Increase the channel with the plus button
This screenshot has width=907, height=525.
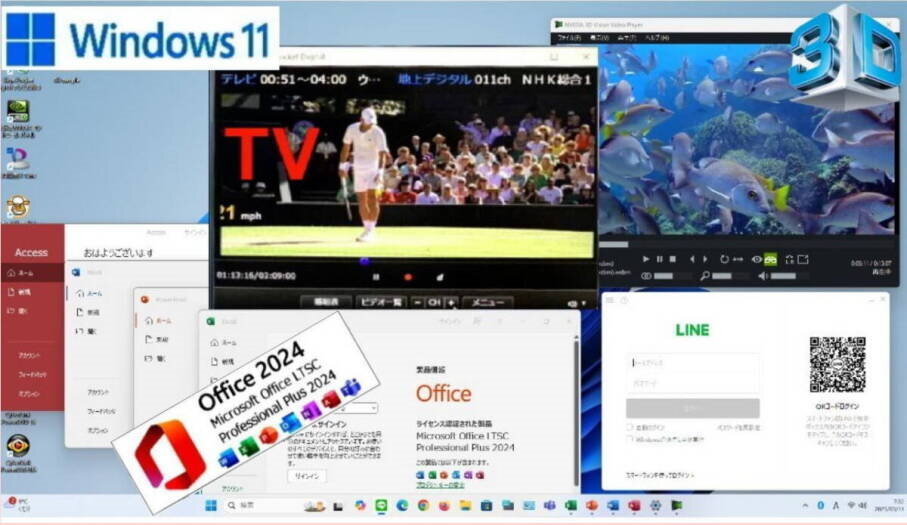451,302
